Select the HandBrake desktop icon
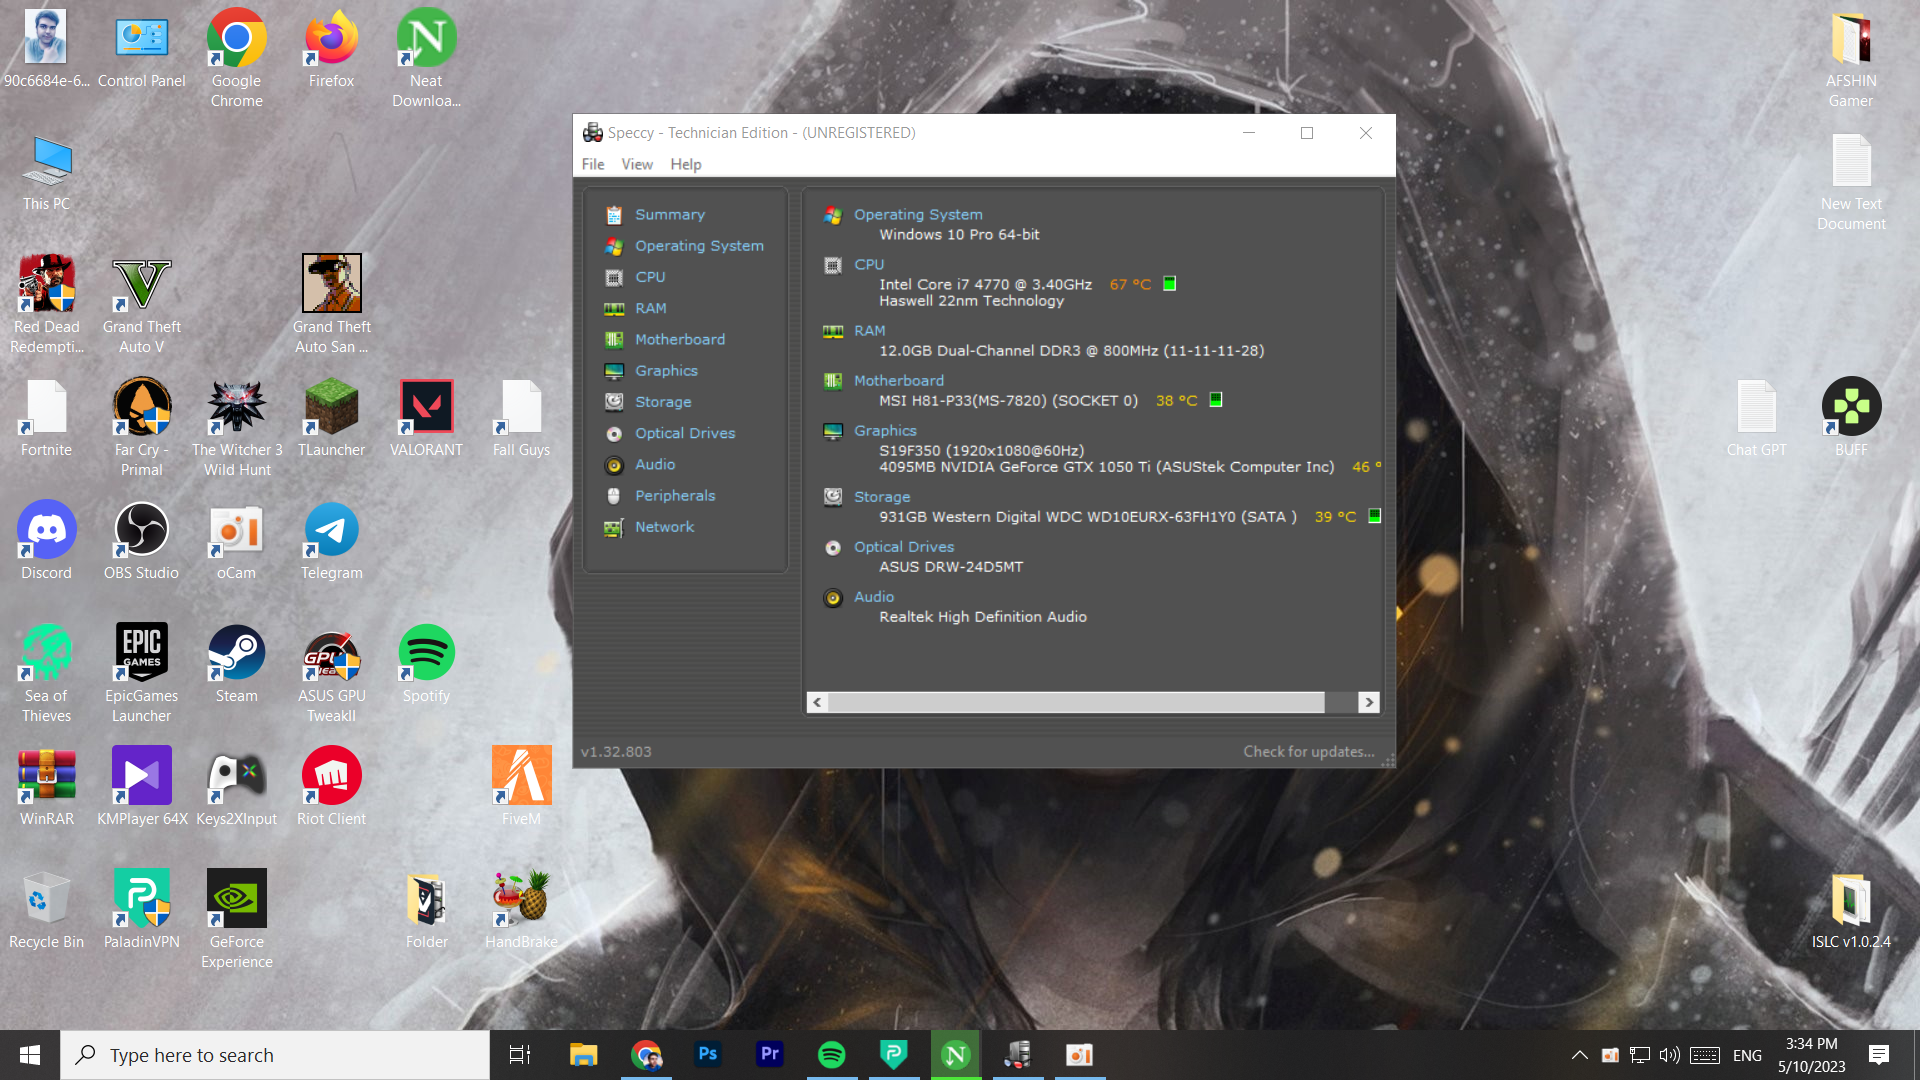Viewport: 1920px width, 1080px height. pyautogui.click(x=521, y=909)
